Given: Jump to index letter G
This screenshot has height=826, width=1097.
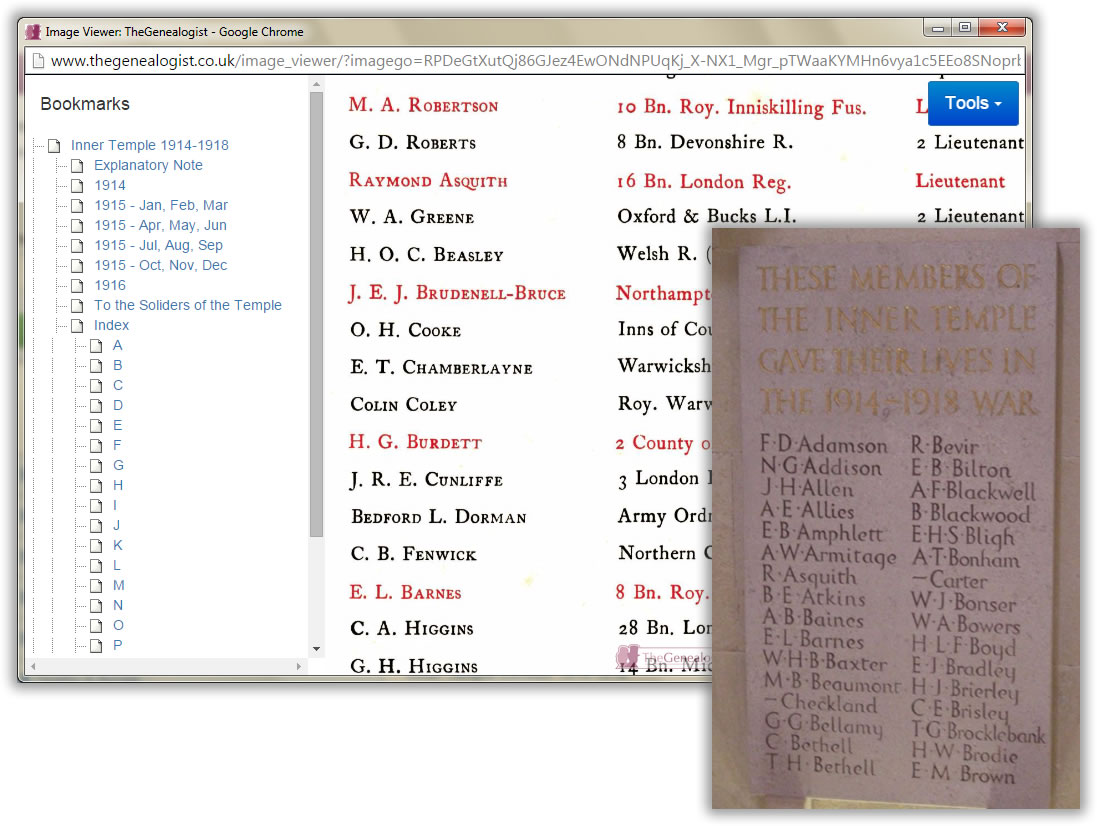Looking at the screenshot, I should (118, 465).
